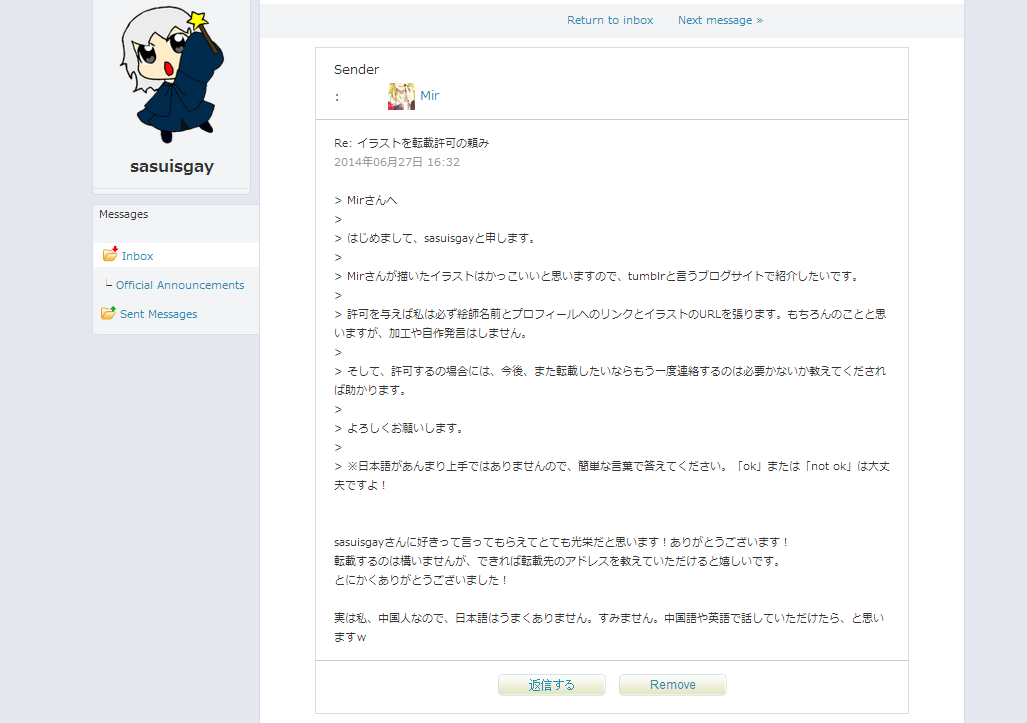Open Official Announcements in the sidebar
The height and width of the screenshot is (723, 1027).
coord(180,285)
